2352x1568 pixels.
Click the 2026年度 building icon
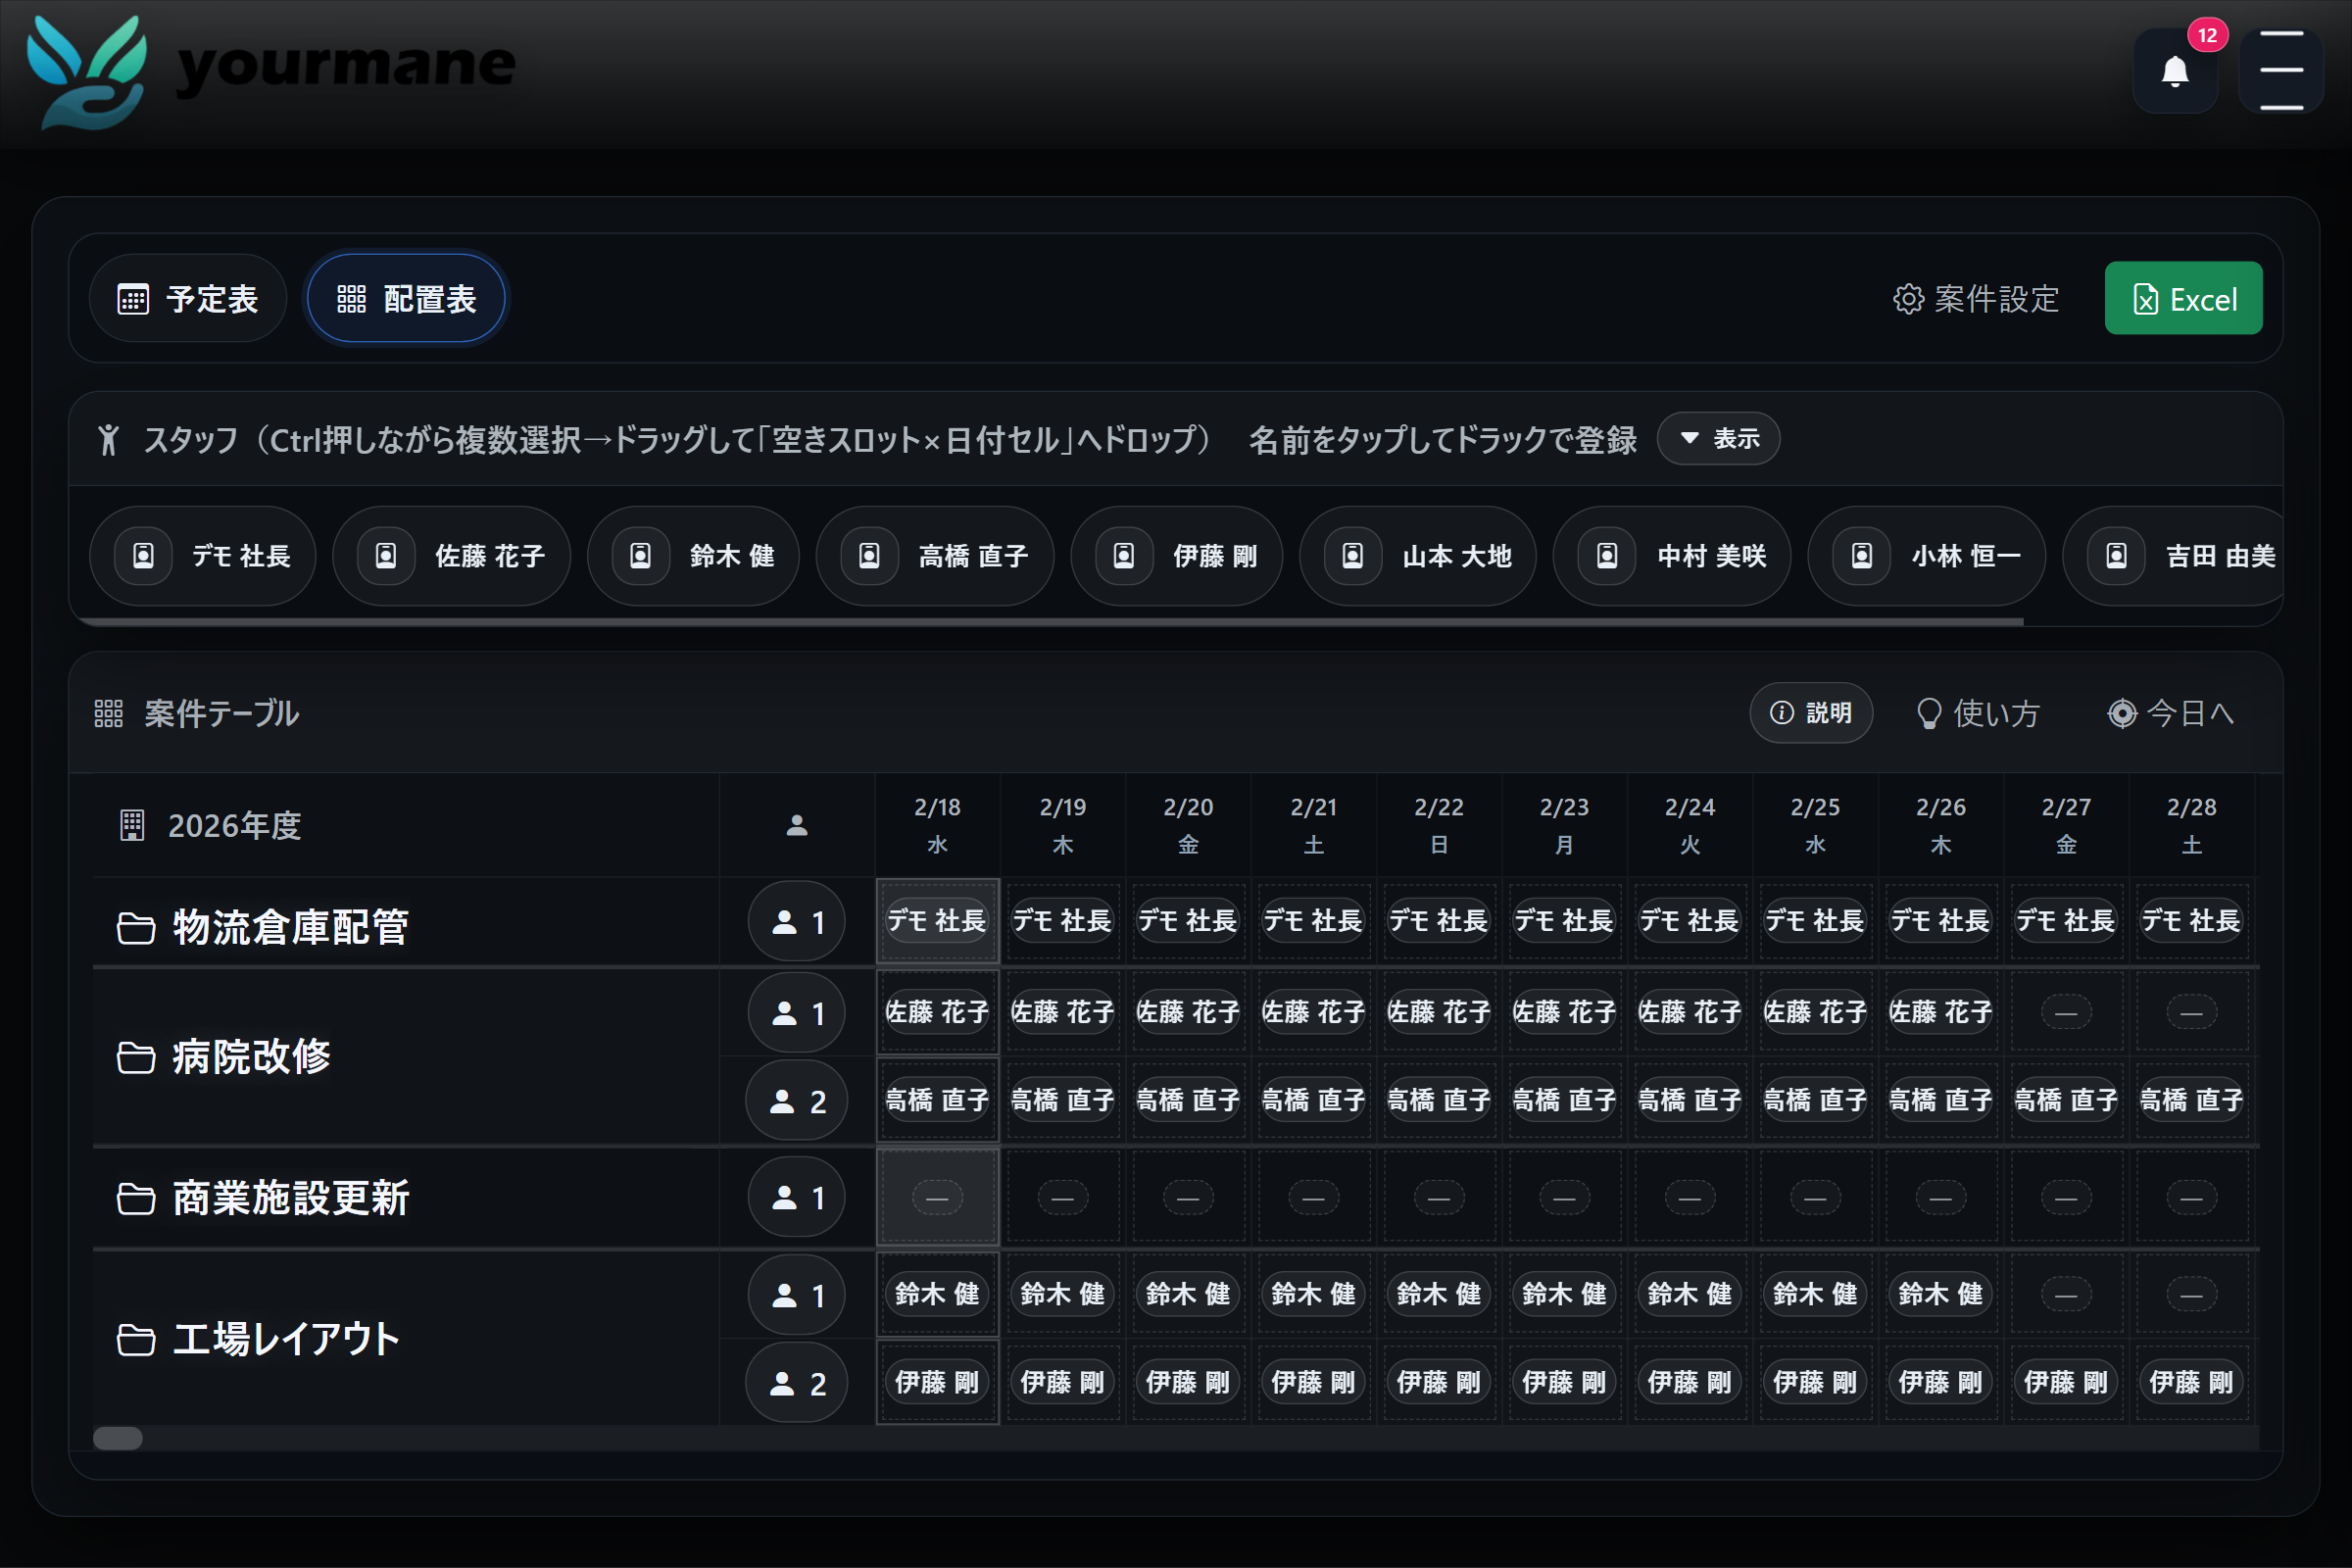click(x=132, y=825)
